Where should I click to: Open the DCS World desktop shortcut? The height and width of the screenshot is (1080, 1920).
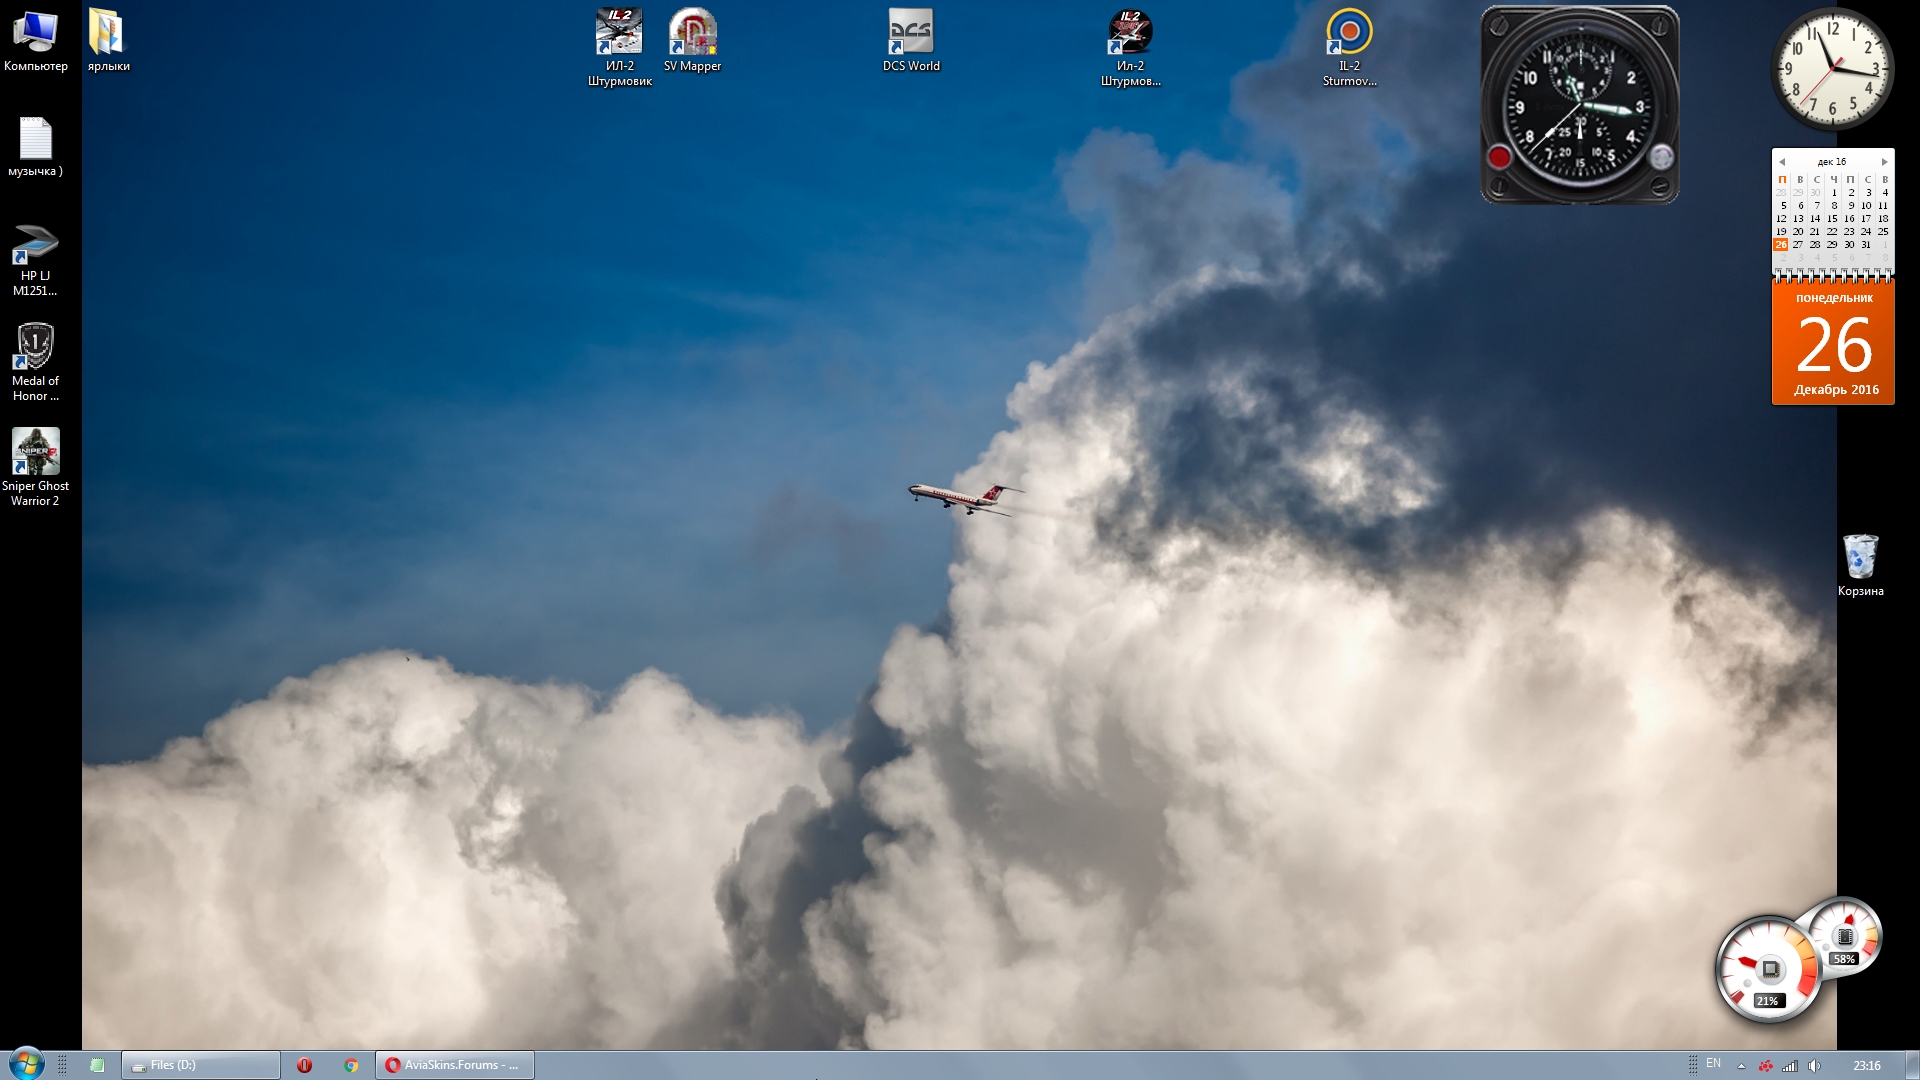[910, 40]
